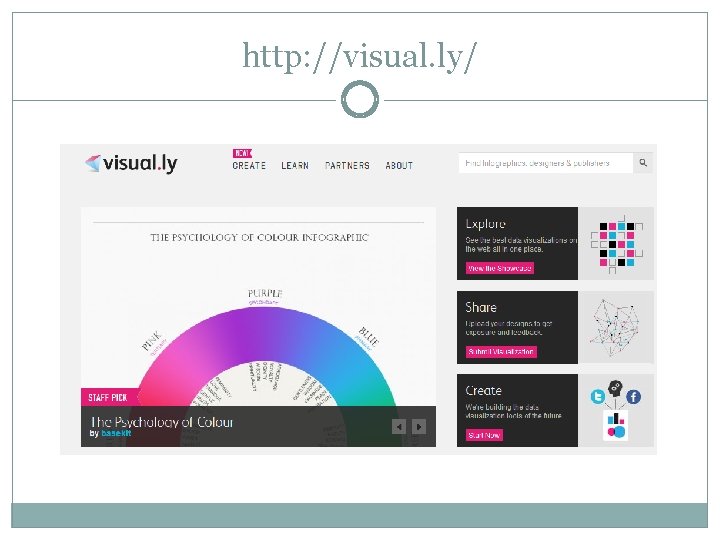Click the Share panel network graph thumbnail

pyautogui.click(x=616, y=327)
